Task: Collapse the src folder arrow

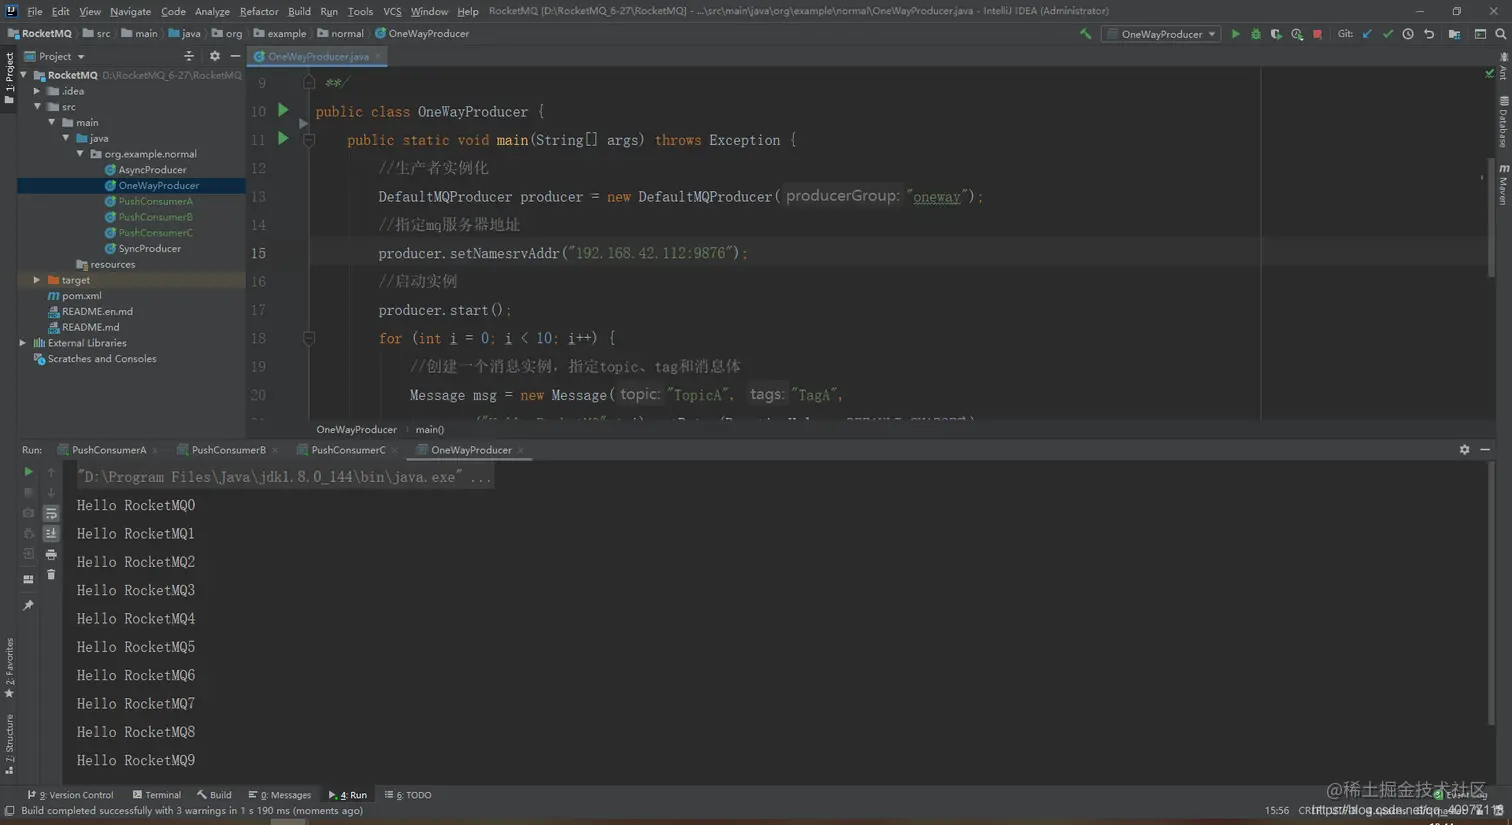Action: pyautogui.click(x=37, y=106)
